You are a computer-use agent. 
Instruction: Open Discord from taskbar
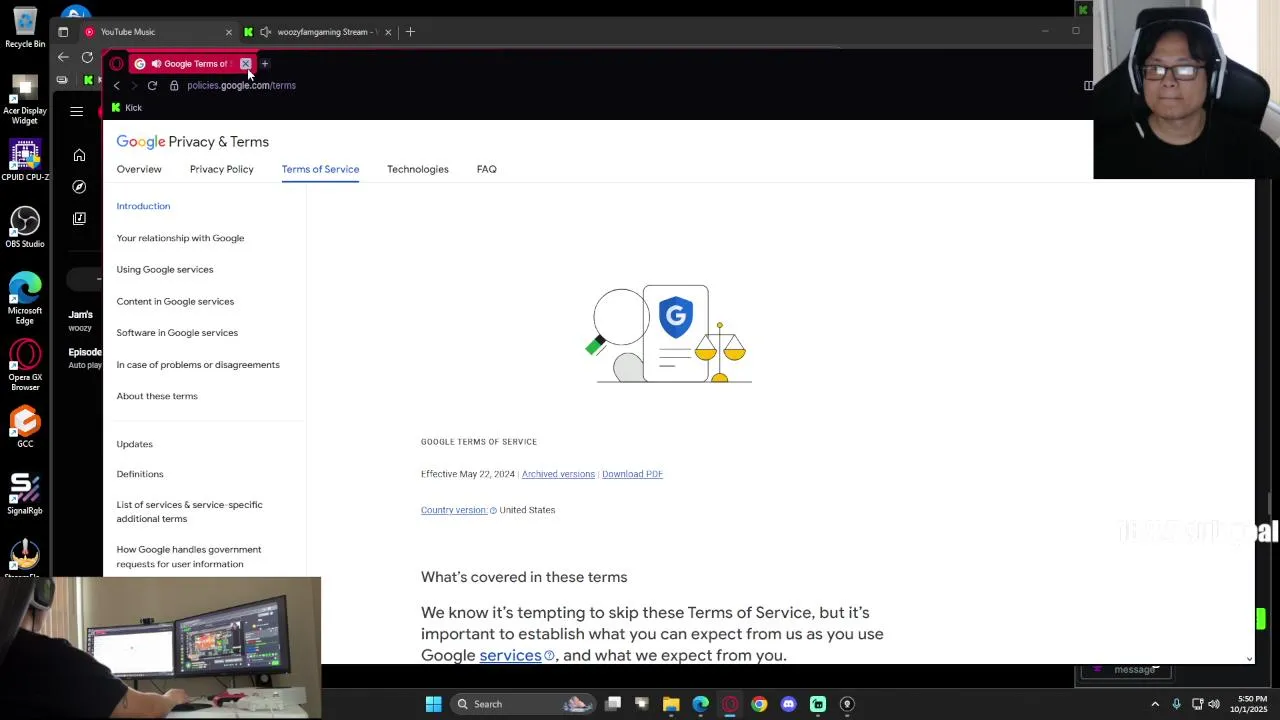[789, 704]
